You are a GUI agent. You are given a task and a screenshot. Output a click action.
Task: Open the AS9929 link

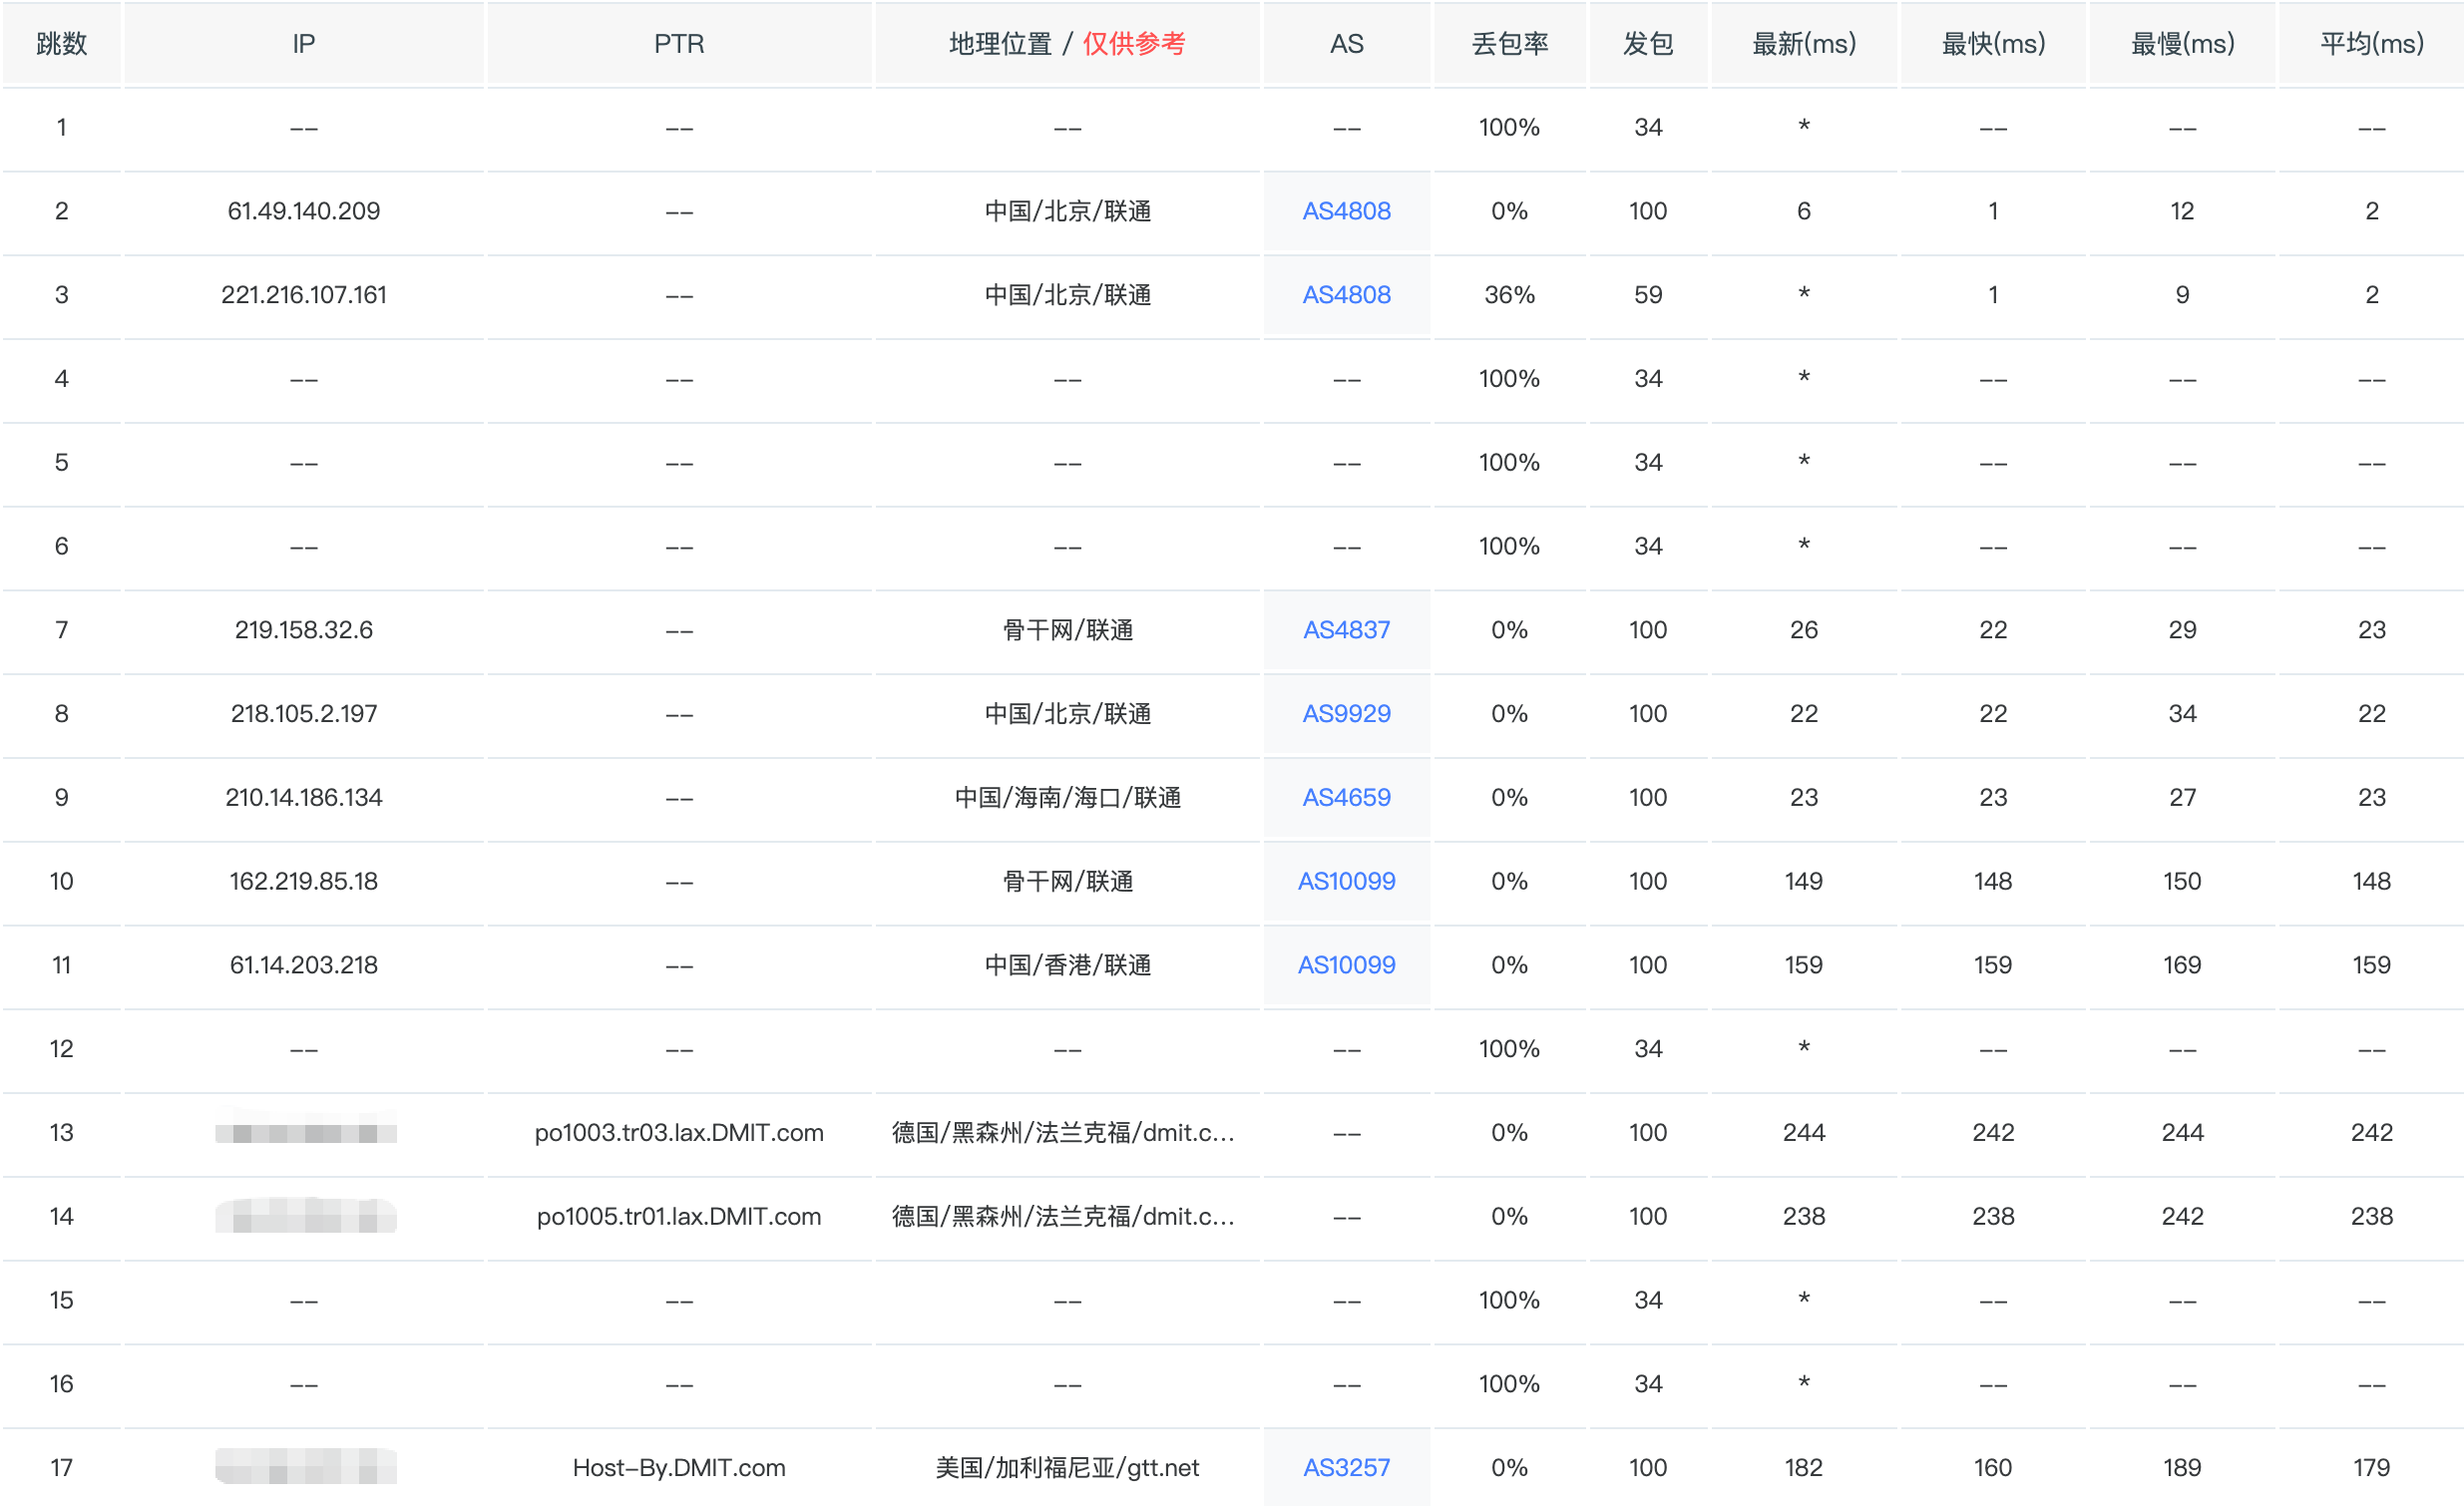pyautogui.click(x=1346, y=714)
